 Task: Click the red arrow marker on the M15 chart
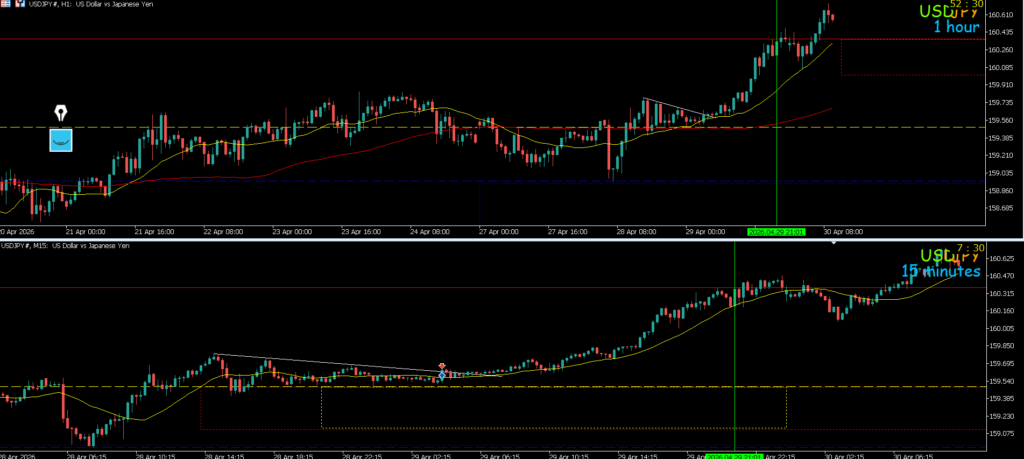pyautogui.click(x=442, y=367)
